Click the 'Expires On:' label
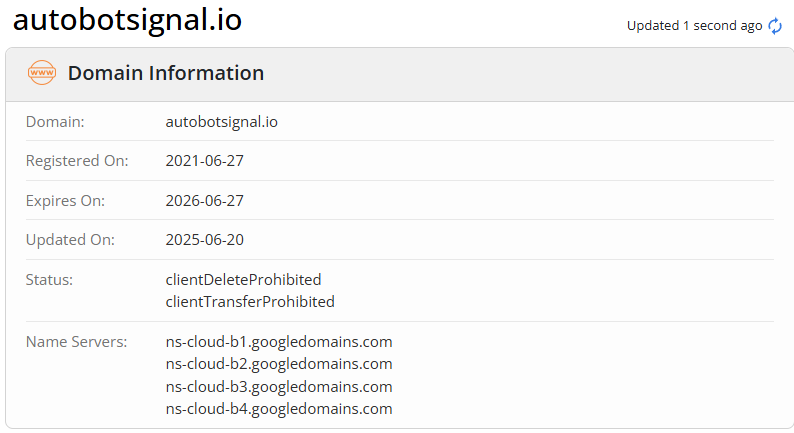Viewport: 794px width, 433px height. 65,201
